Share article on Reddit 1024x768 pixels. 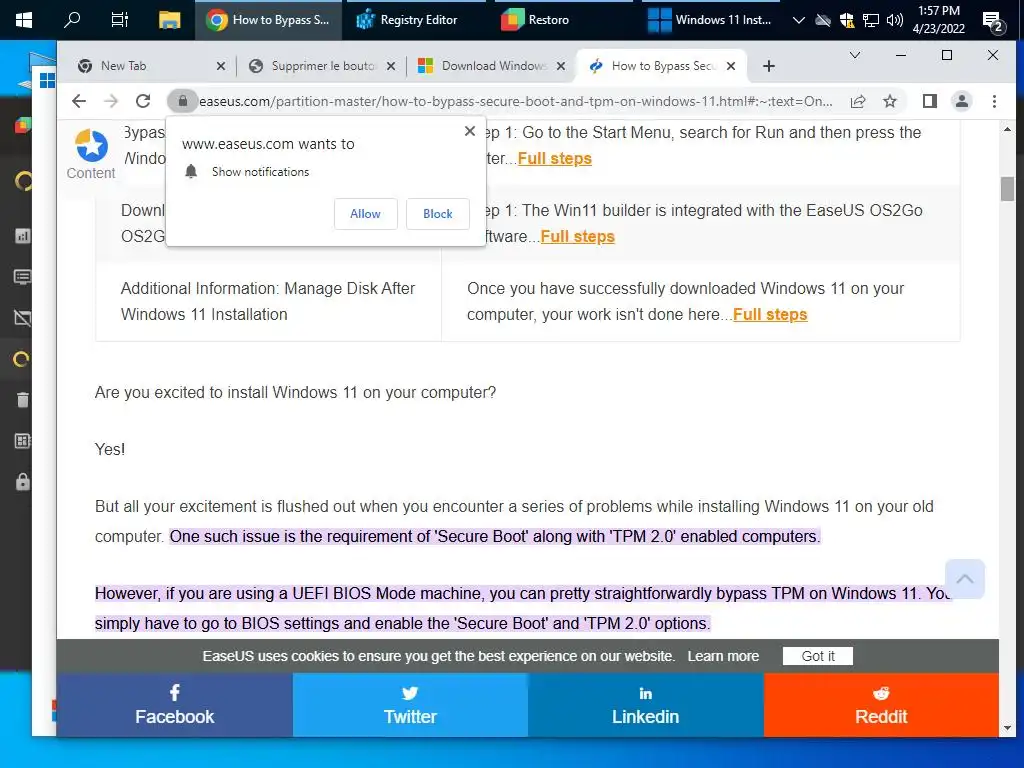[881, 705]
